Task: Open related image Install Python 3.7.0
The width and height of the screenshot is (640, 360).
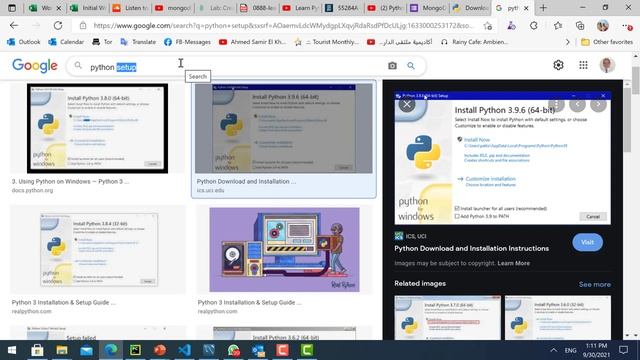Action: (447, 318)
